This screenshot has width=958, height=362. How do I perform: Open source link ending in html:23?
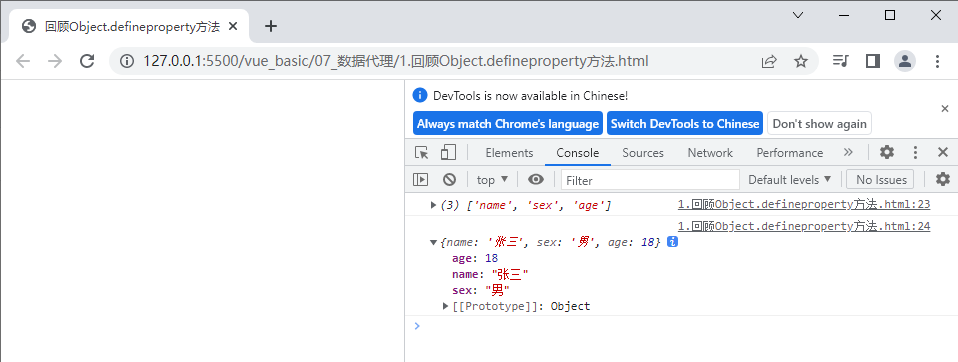(x=804, y=204)
